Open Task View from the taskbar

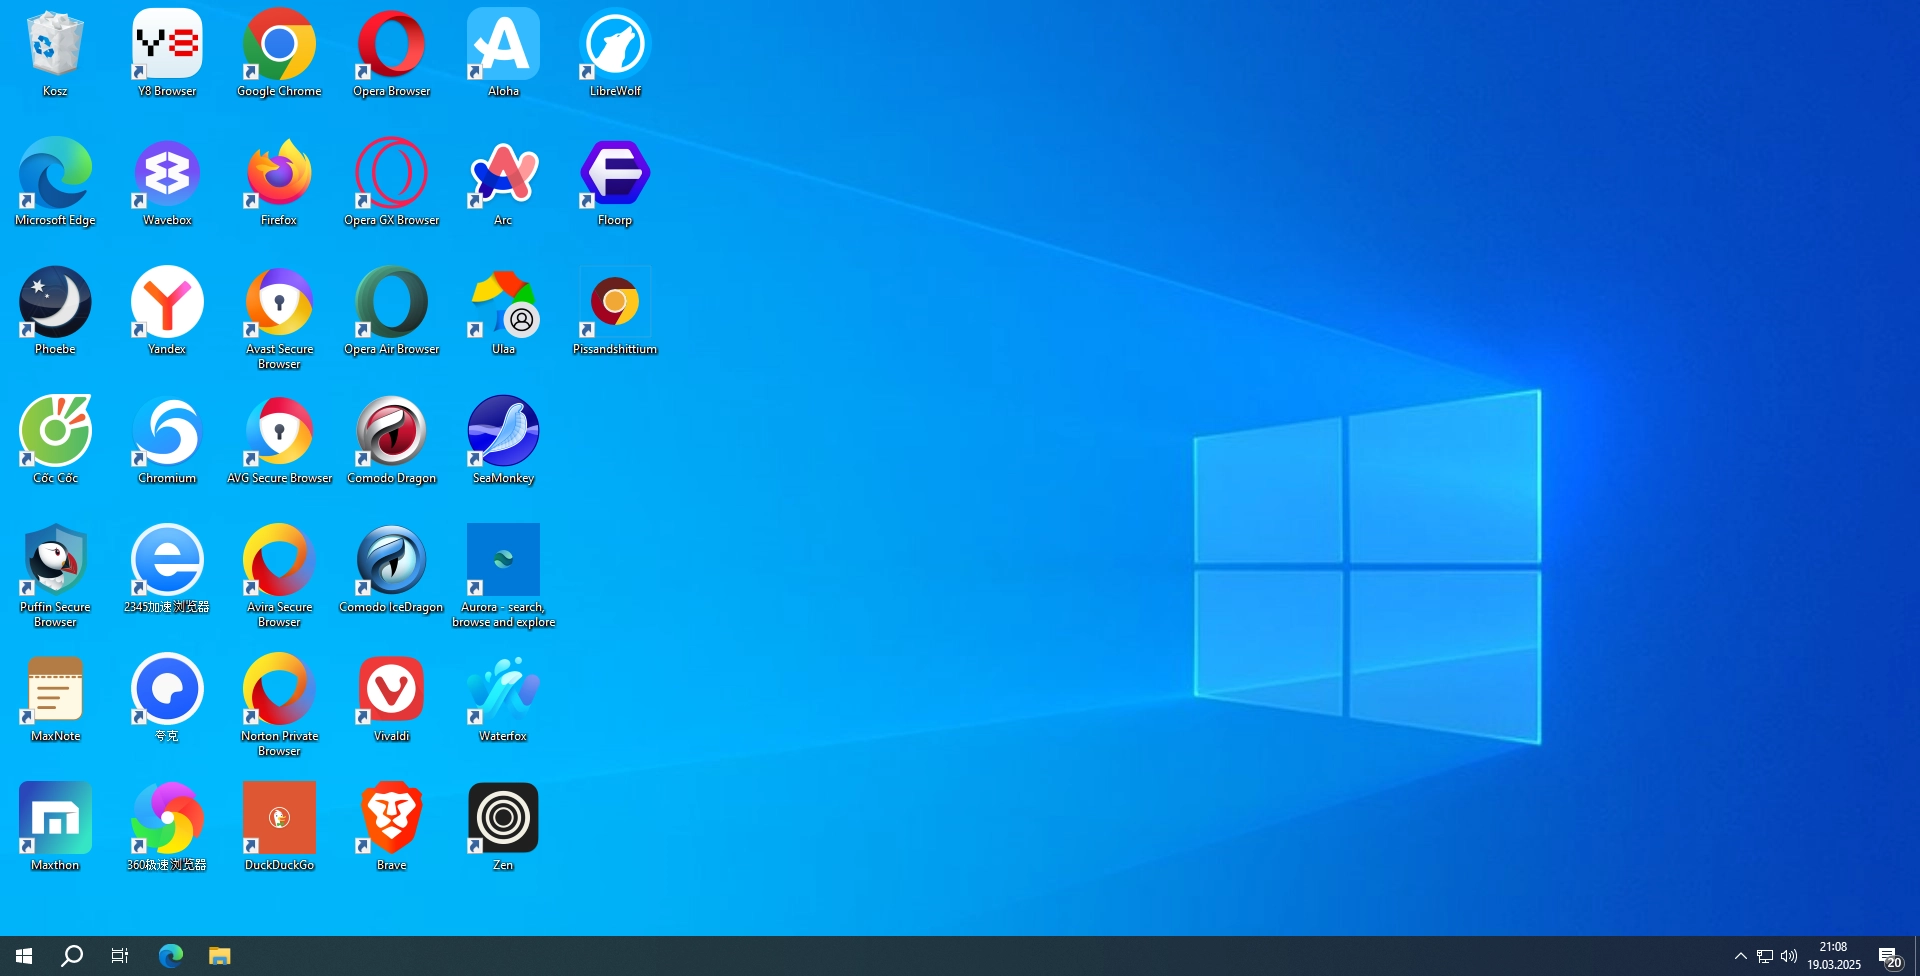click(x=120, y=956)
